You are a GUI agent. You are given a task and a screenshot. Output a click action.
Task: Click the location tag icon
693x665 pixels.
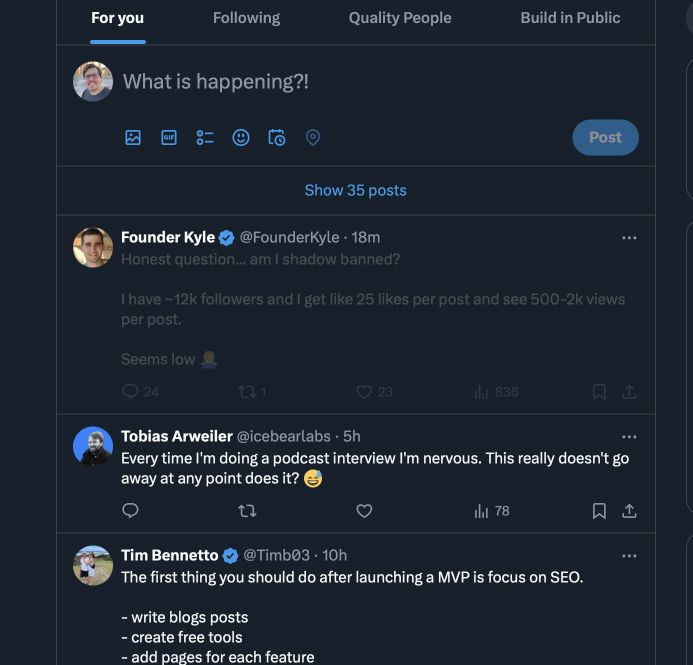313,138
